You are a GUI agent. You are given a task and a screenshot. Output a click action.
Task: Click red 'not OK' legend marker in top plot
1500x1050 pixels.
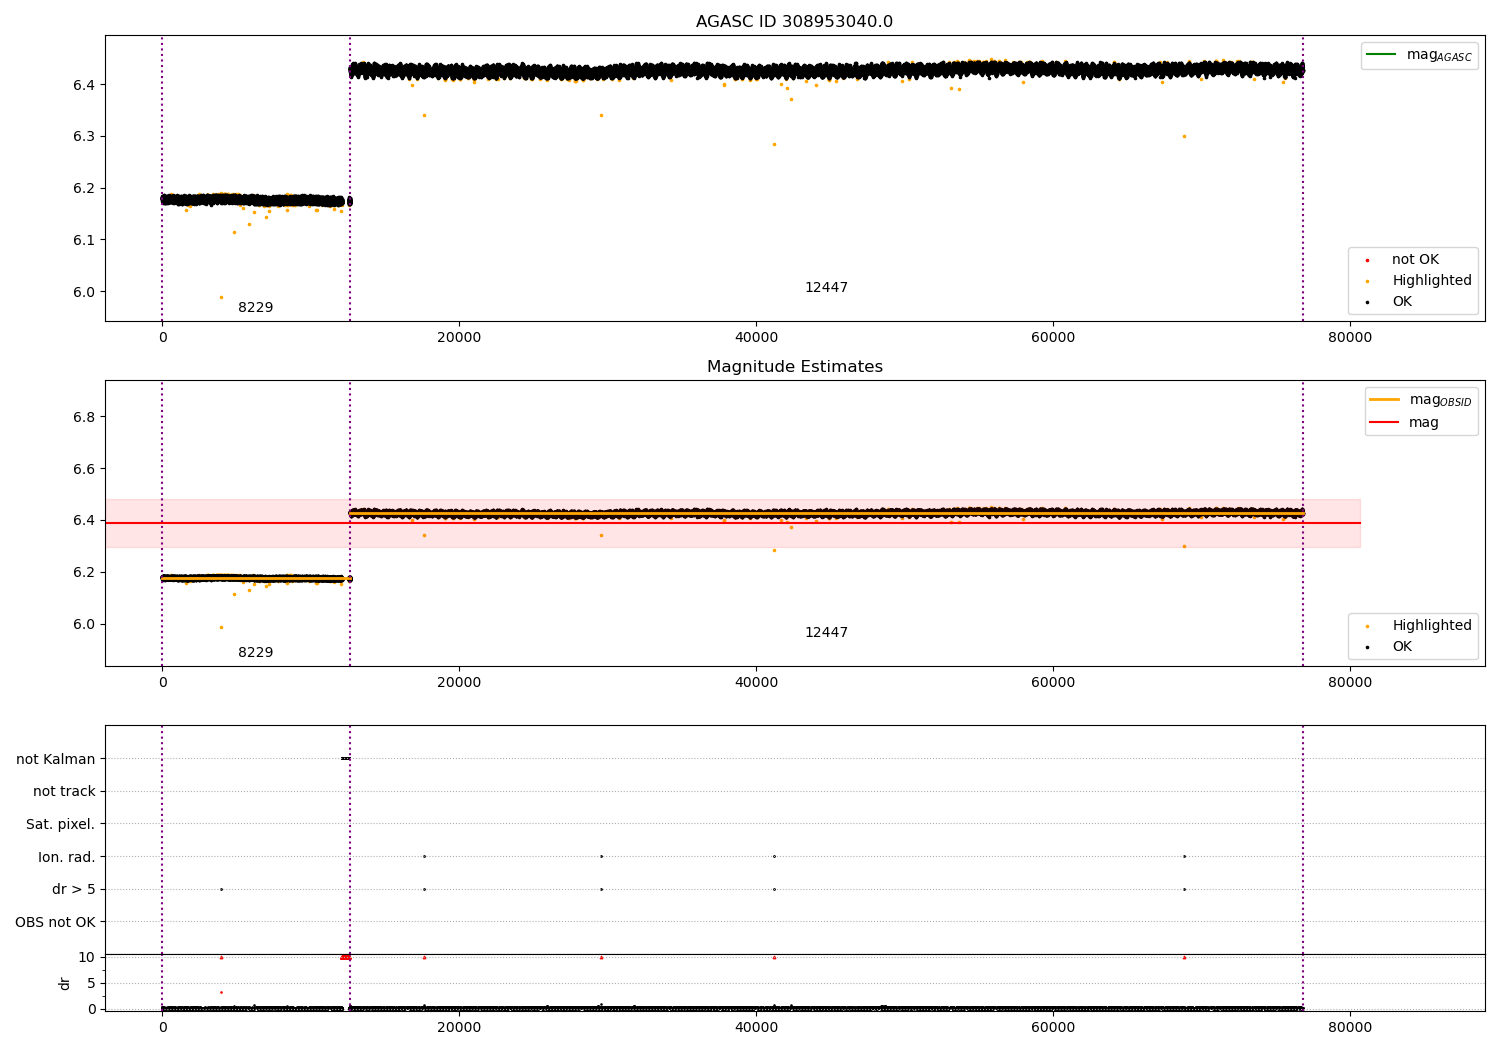click(x=1367, y=260)
